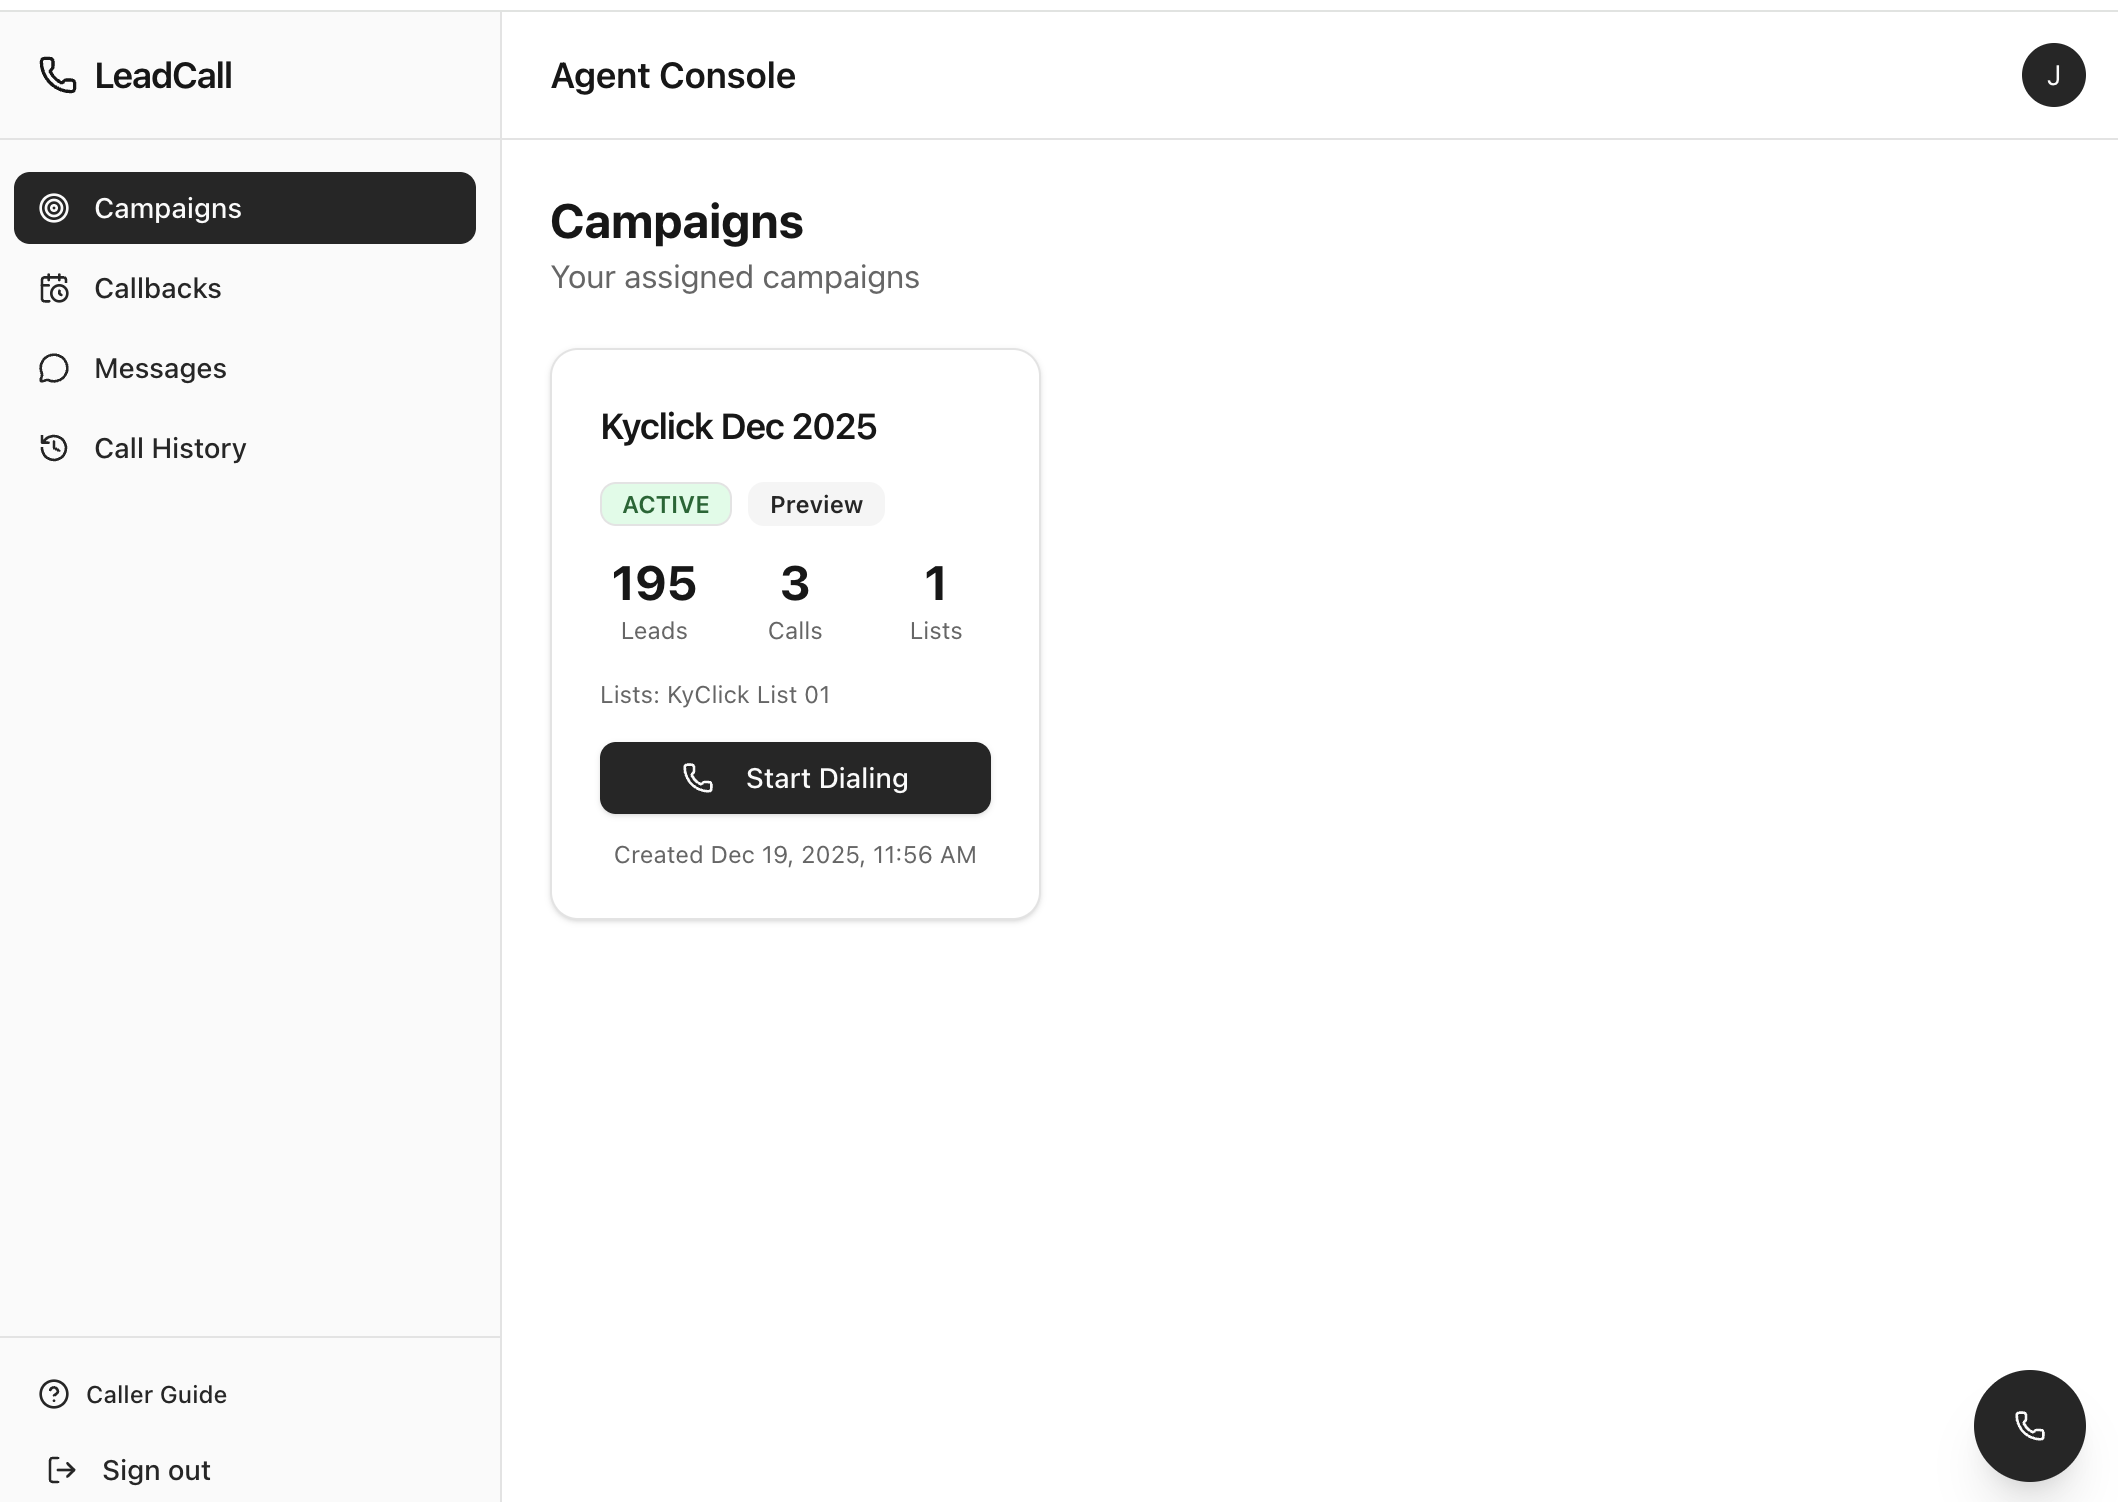Click the Sign out link

point(156,1470)
